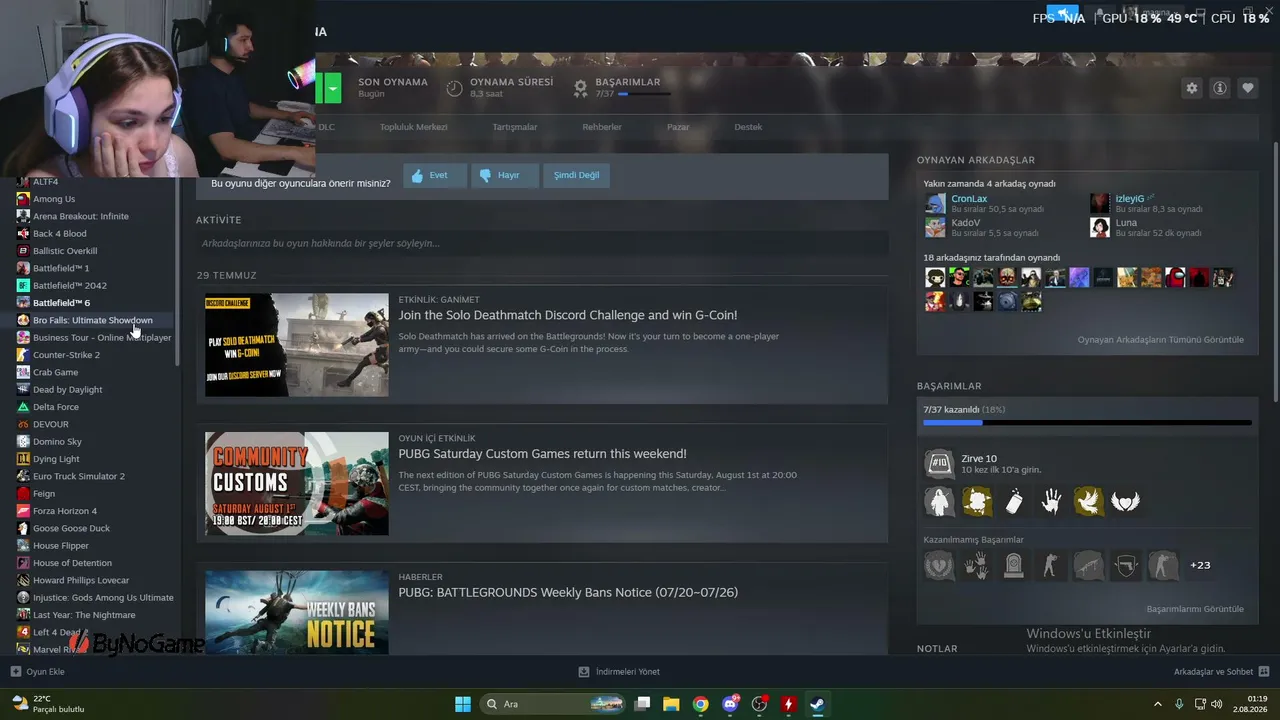
Task: Expand the system tray hidden icons chevron
Action: click(1158, 704)
